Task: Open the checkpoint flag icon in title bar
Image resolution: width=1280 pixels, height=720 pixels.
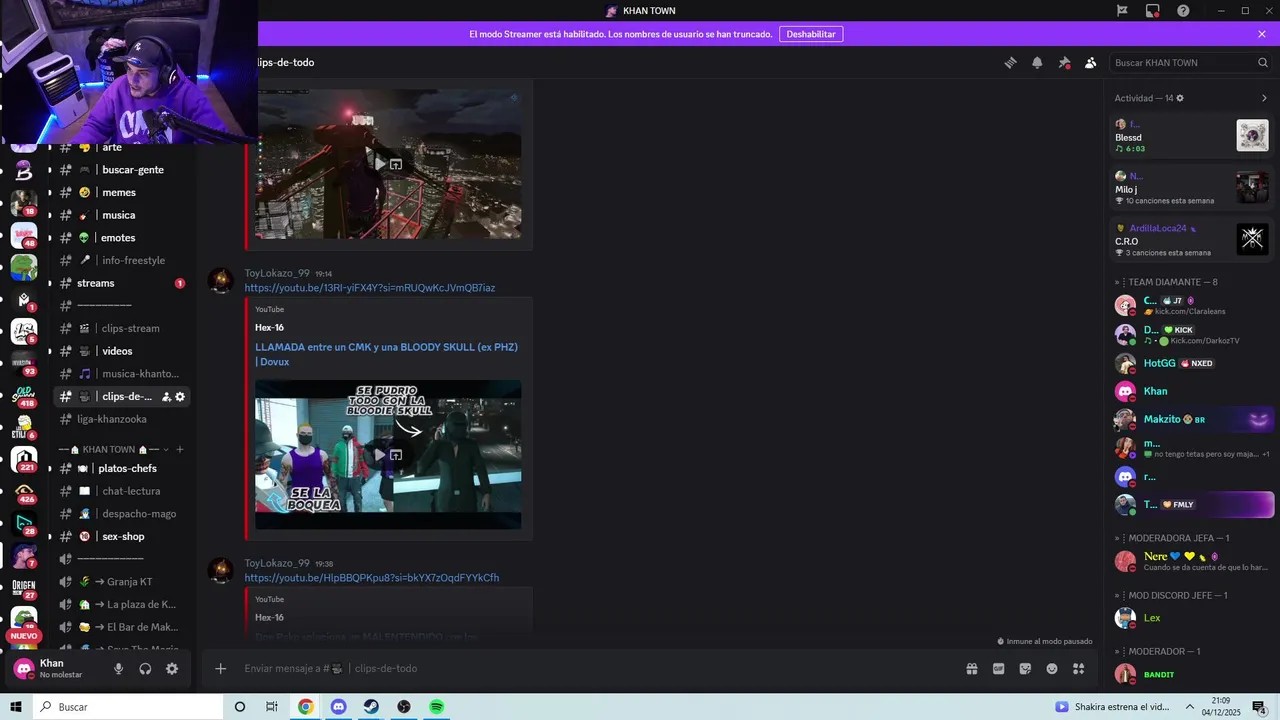Action: coord(1122,11)
